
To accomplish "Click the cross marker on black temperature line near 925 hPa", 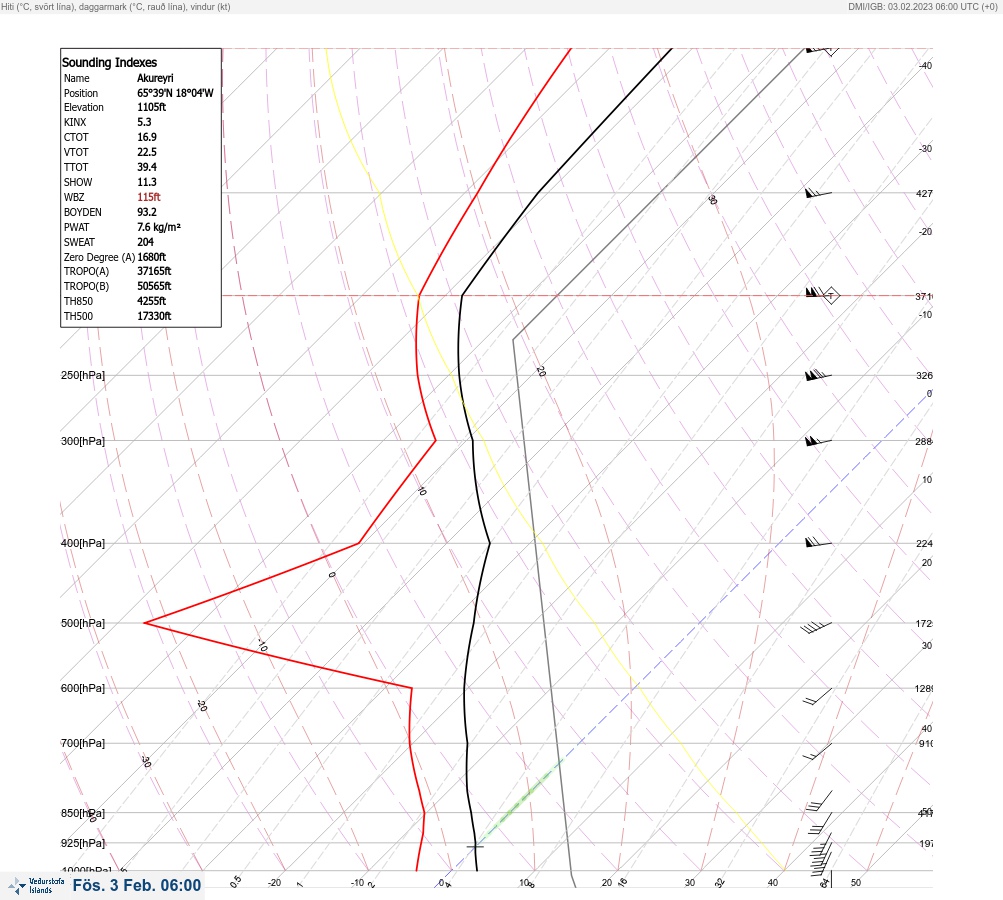I will coord(475,846).
